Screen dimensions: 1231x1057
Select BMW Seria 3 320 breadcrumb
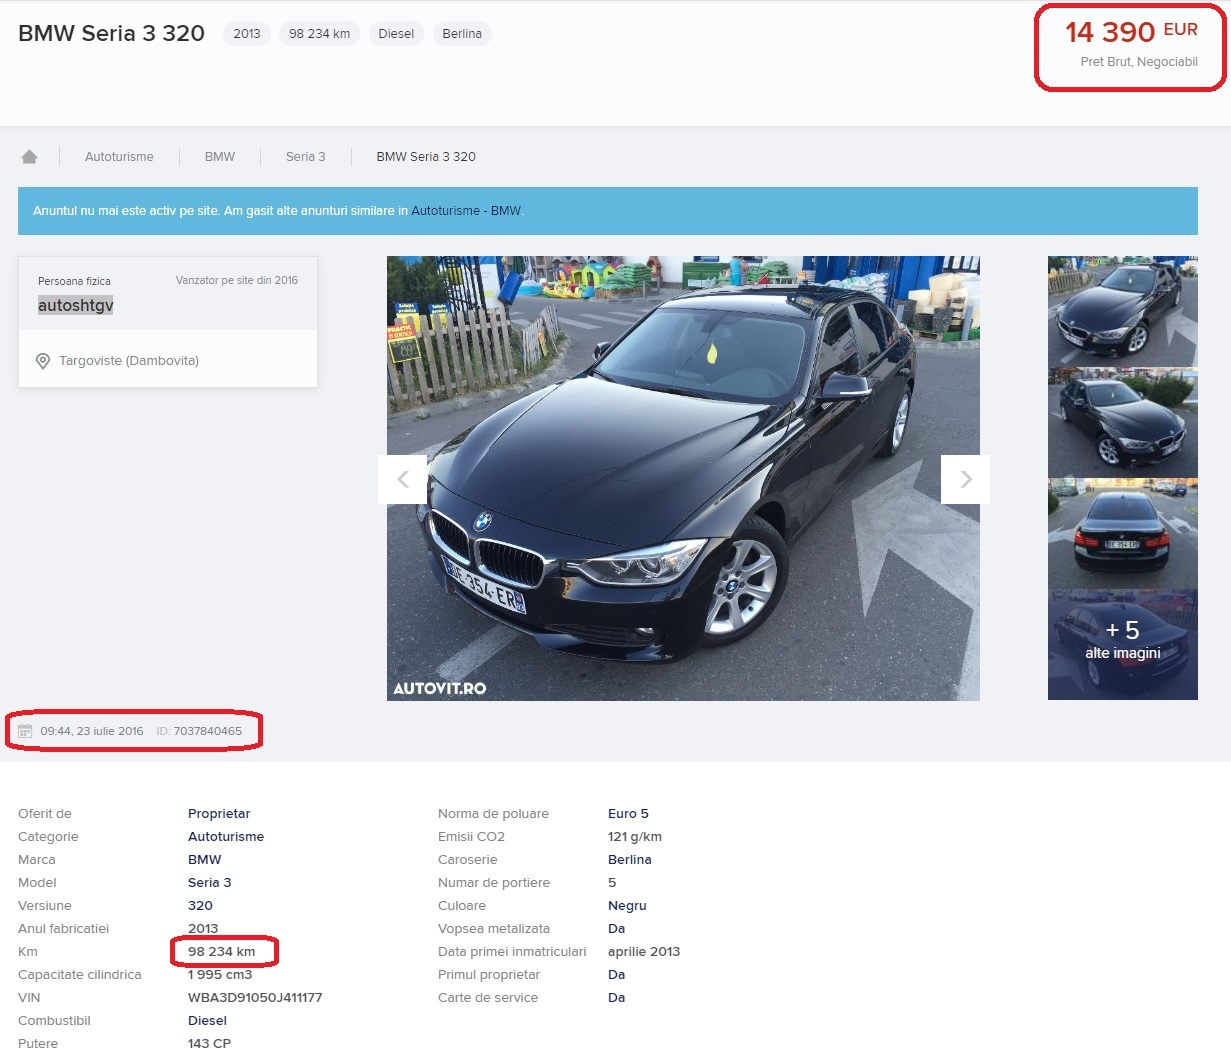point(426,157)
